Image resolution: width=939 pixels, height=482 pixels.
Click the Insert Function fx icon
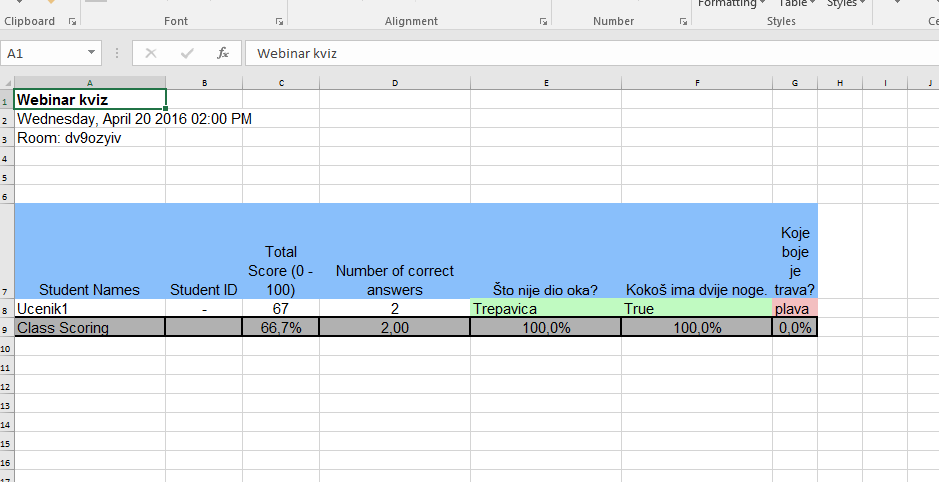(223, 53)
